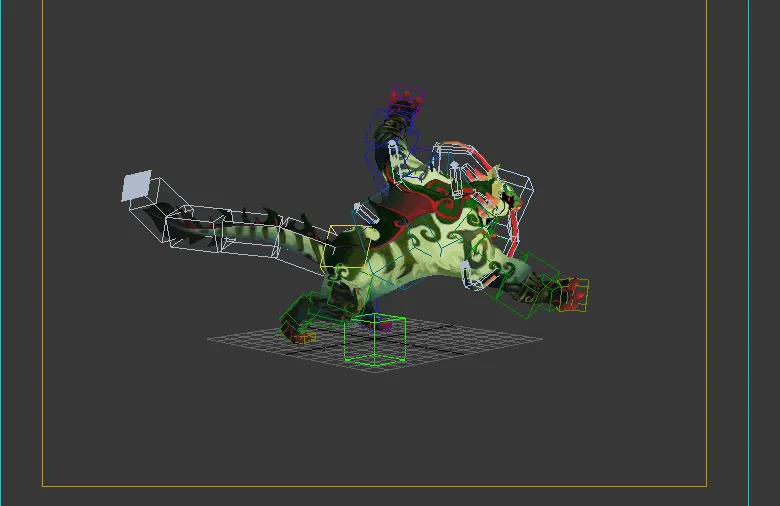Select the purple bone box atop raised paw
Viewport: 780px width, 506px height.
(406, 99)
